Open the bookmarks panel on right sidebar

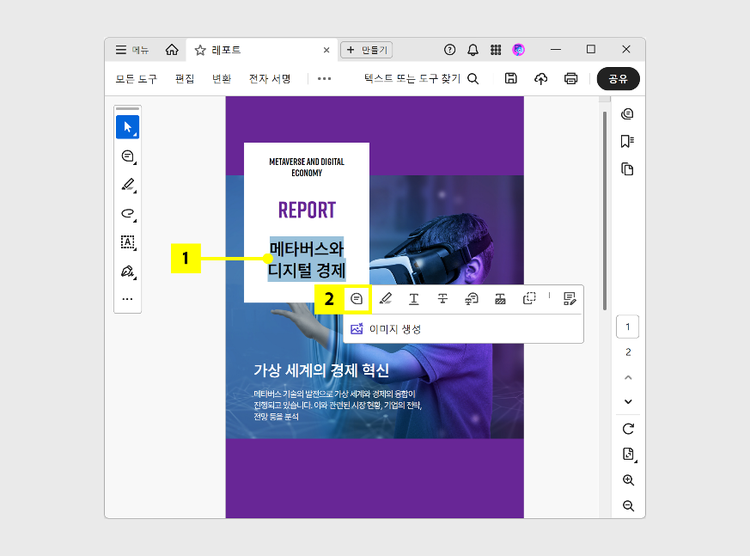(628, 141)
